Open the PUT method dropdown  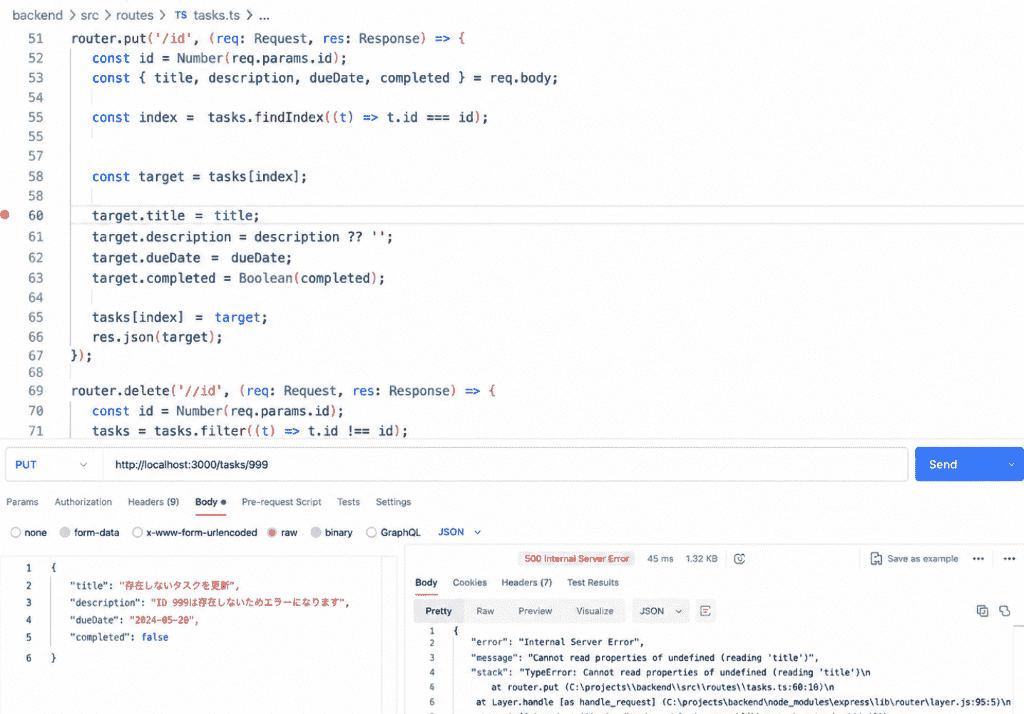[54, 464]
